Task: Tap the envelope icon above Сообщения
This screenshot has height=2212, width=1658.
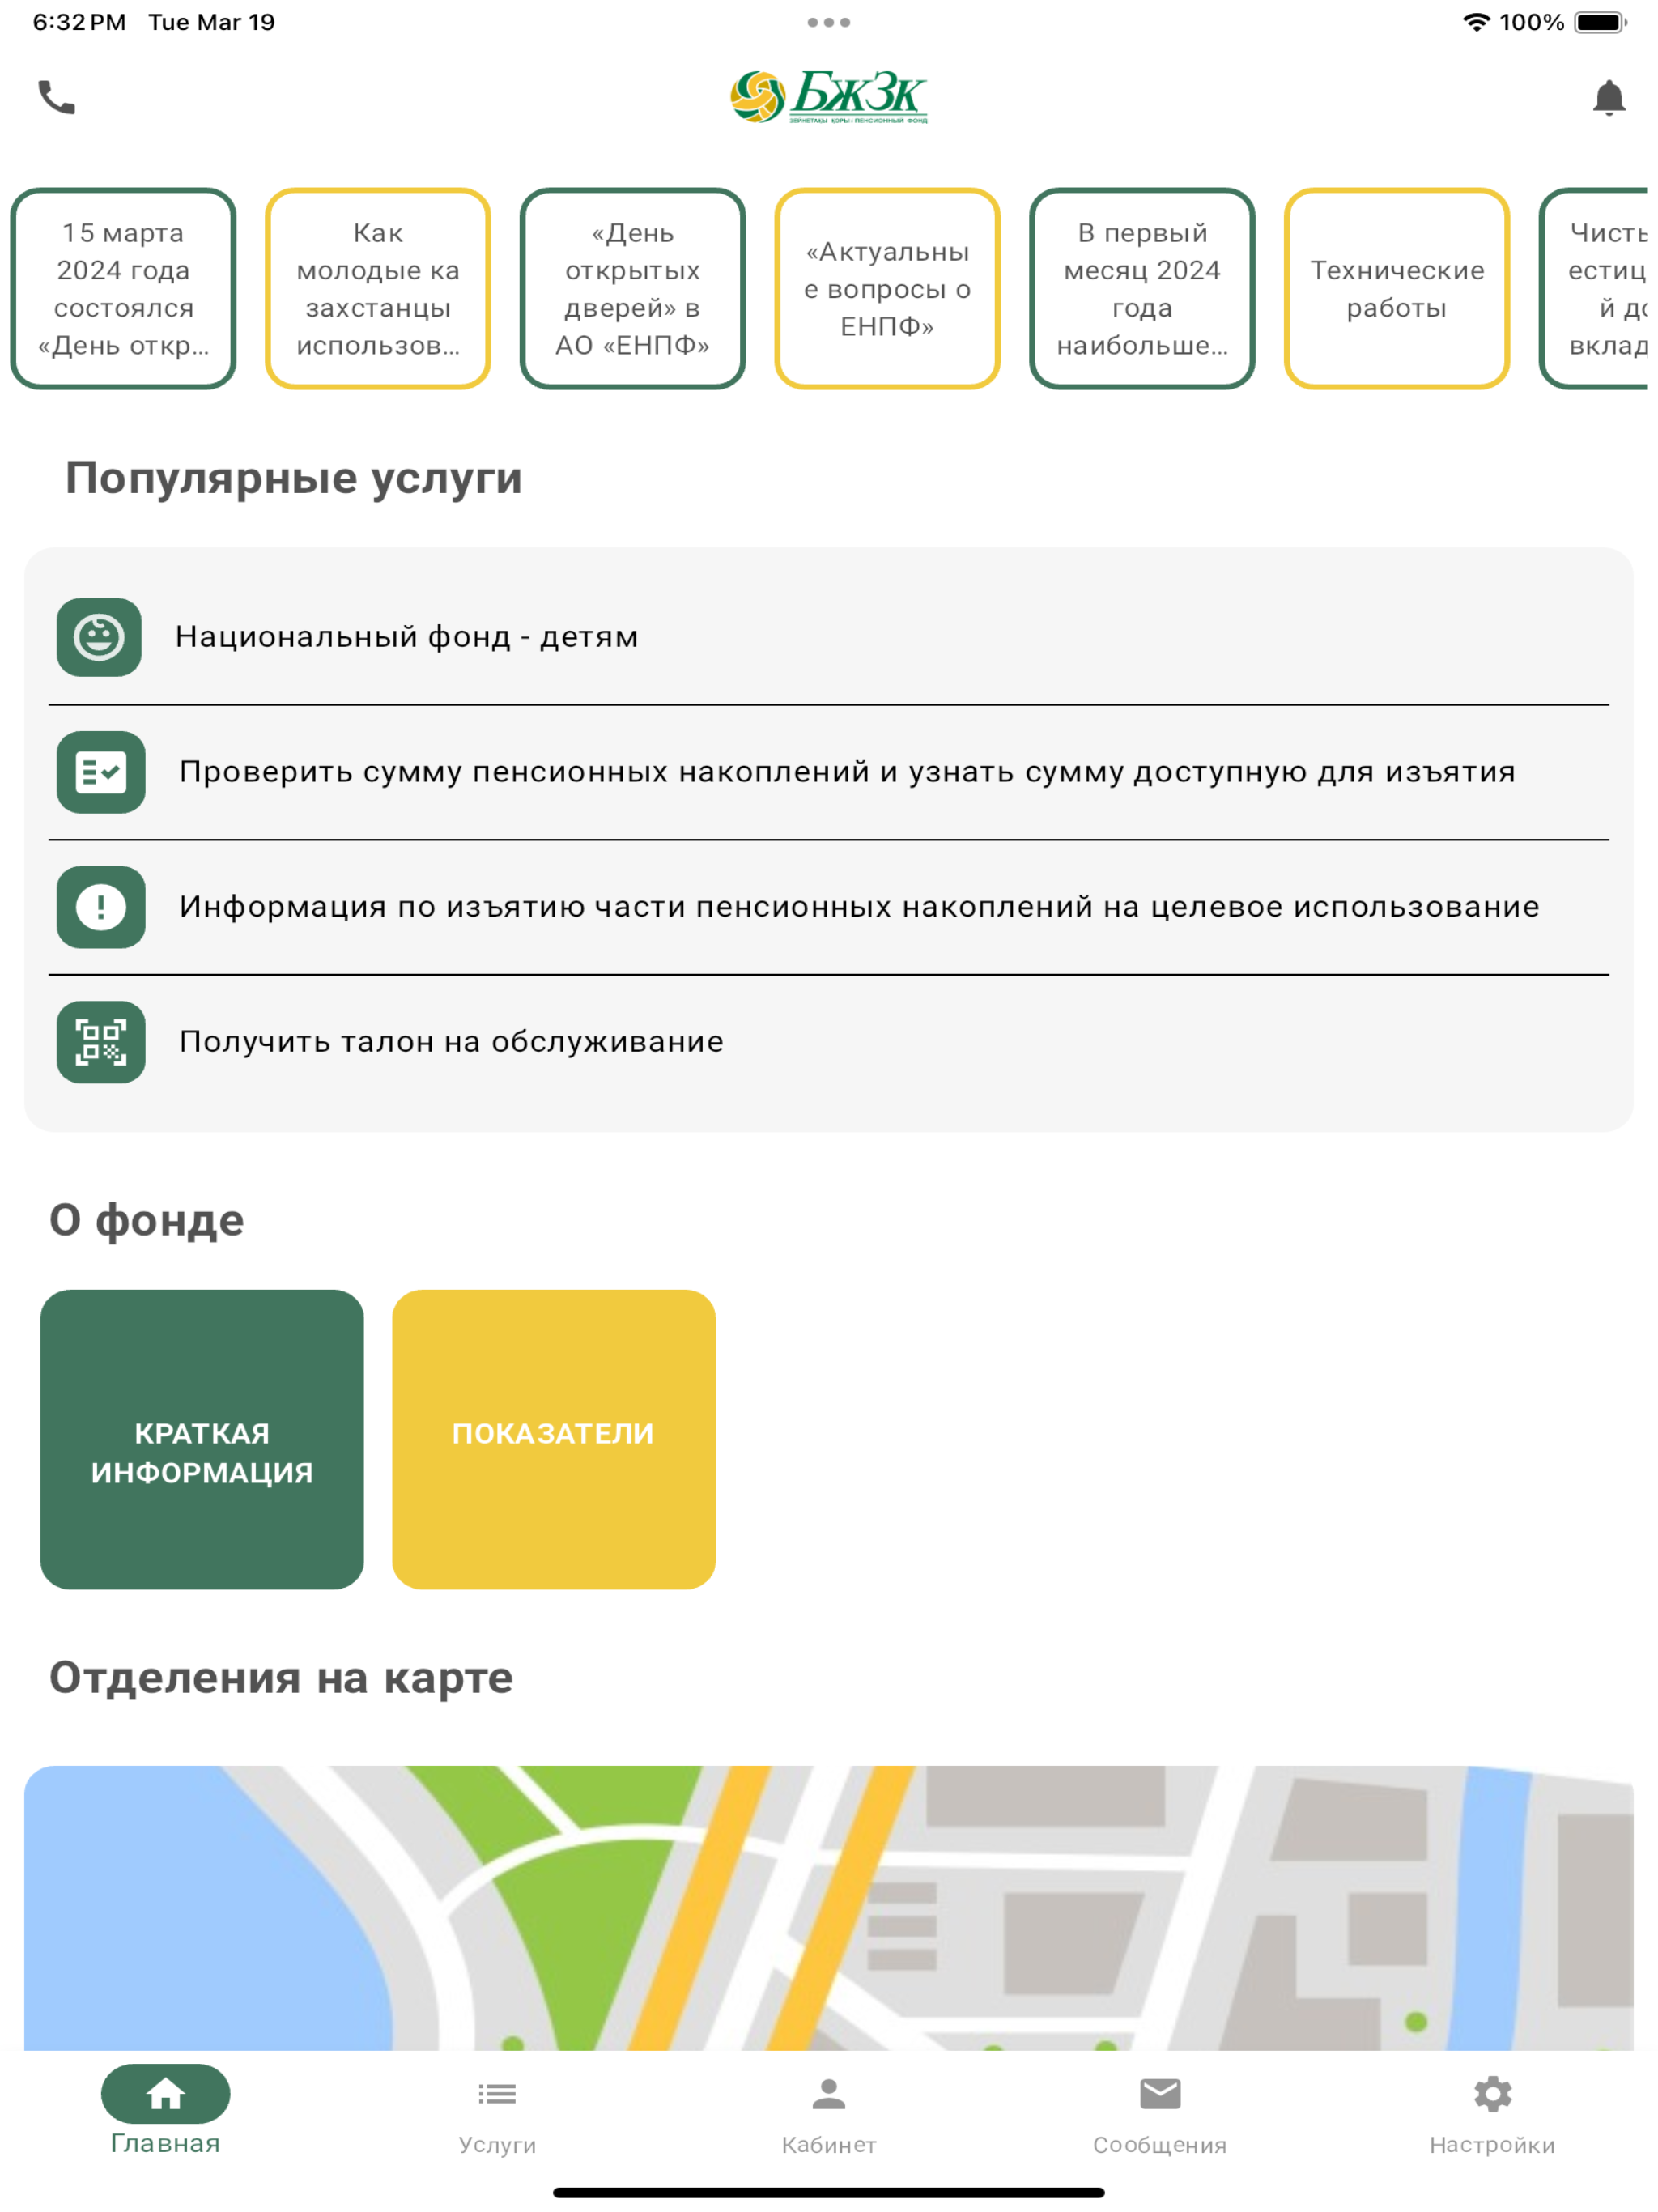Action: [1160, 2093]
